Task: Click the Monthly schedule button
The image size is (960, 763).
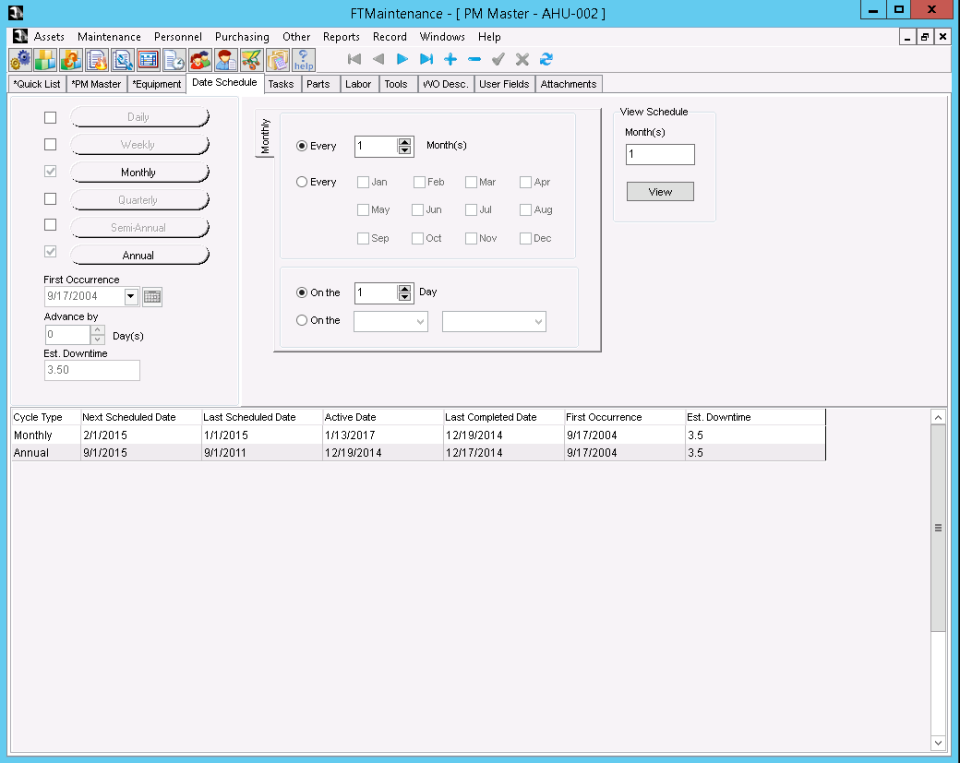Action: click(x=139, y=173)
